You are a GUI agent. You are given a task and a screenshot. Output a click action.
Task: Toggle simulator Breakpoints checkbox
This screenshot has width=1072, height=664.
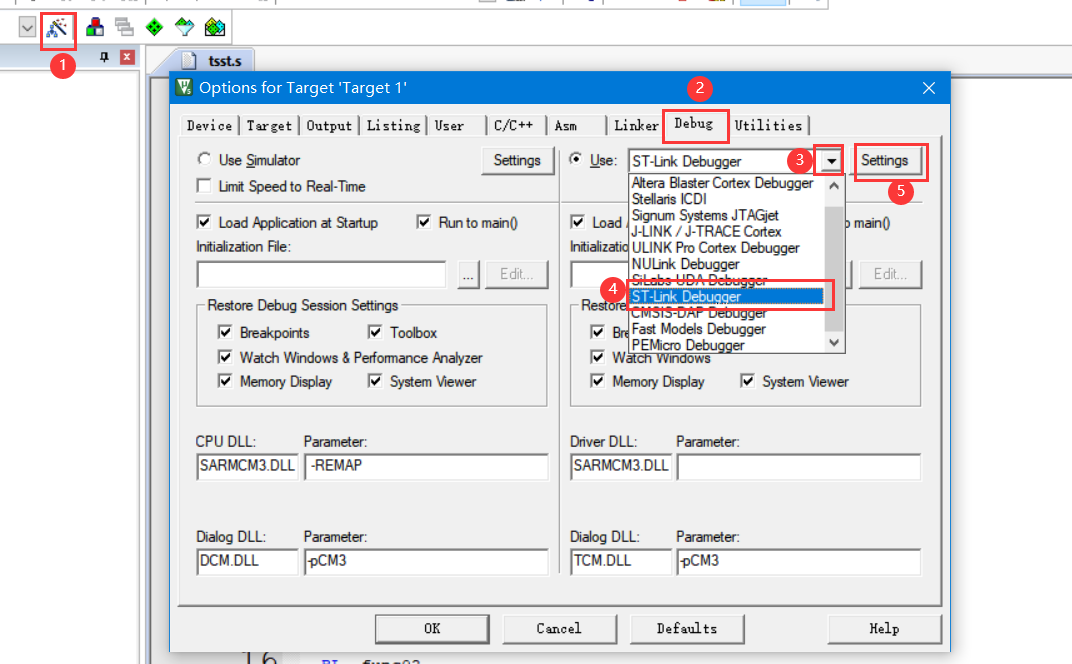pyautogui.click(x=225, y=332)
